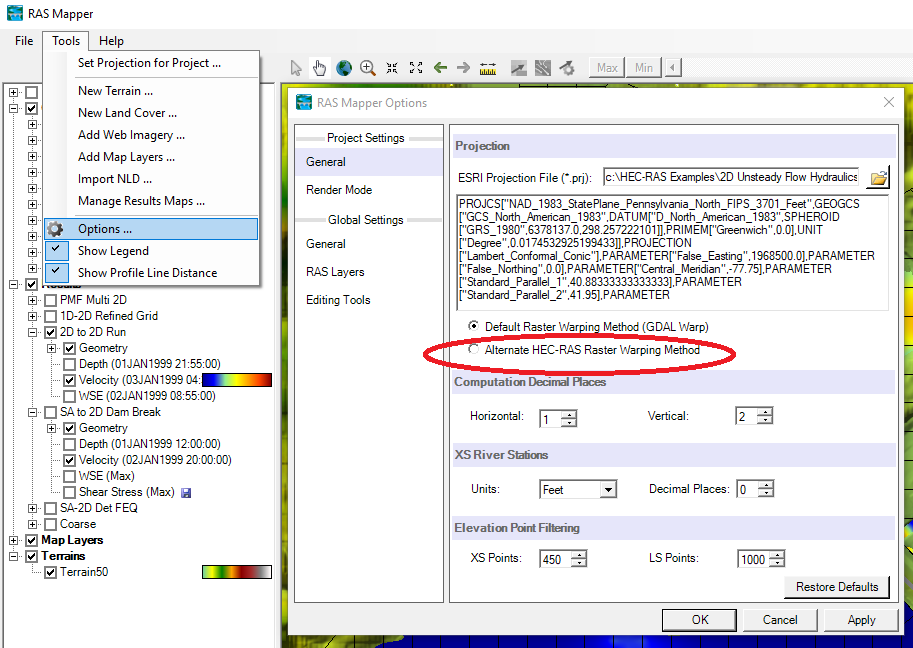Viewport: 913px width, 648px height.
Task: Click the gear icon beside Options
Action: [55, 229]
